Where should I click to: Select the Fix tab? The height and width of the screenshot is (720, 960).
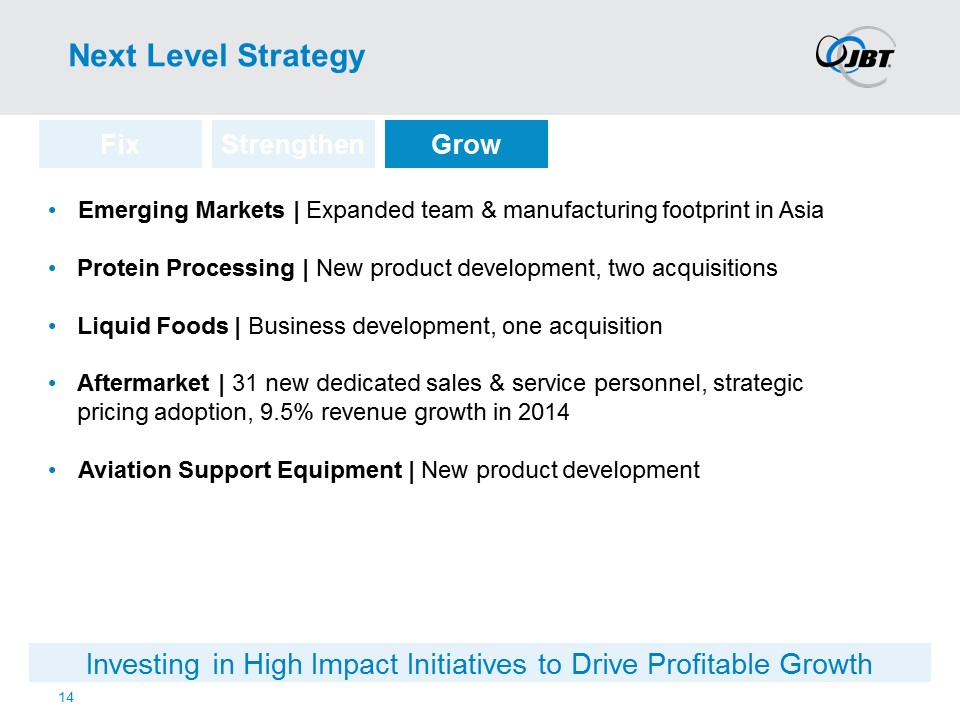click(x=120, y=144)
